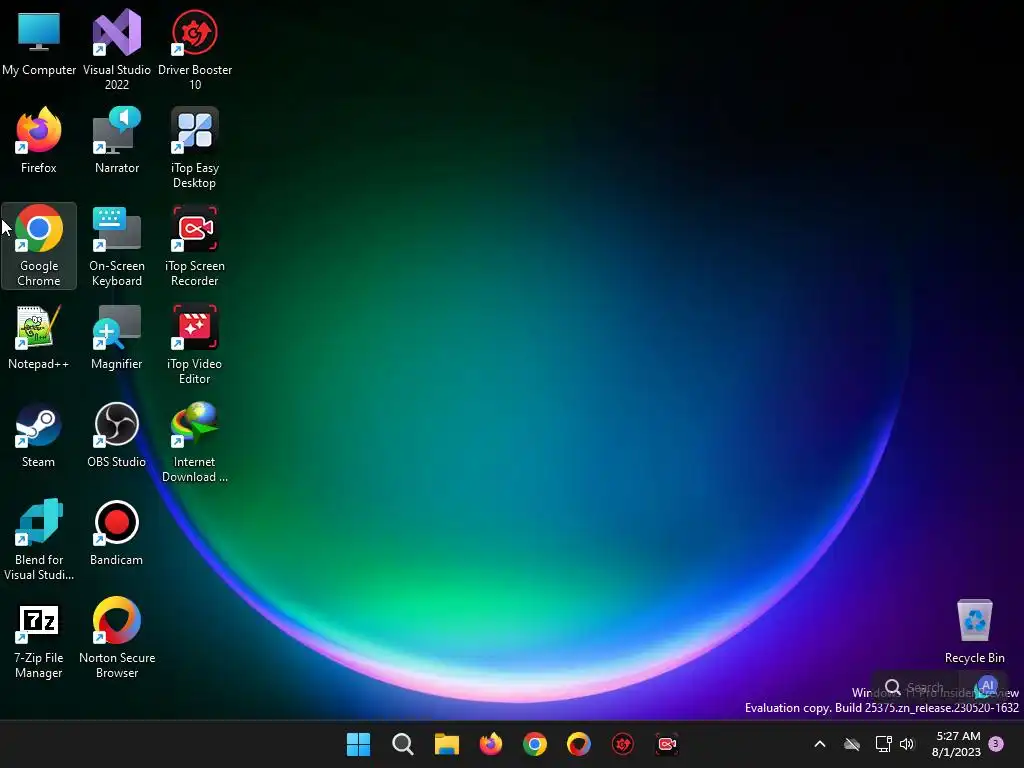Viewport: 1024px width, 768px height.
Task: Open the volume speaker tray icon
Action: 907,744
